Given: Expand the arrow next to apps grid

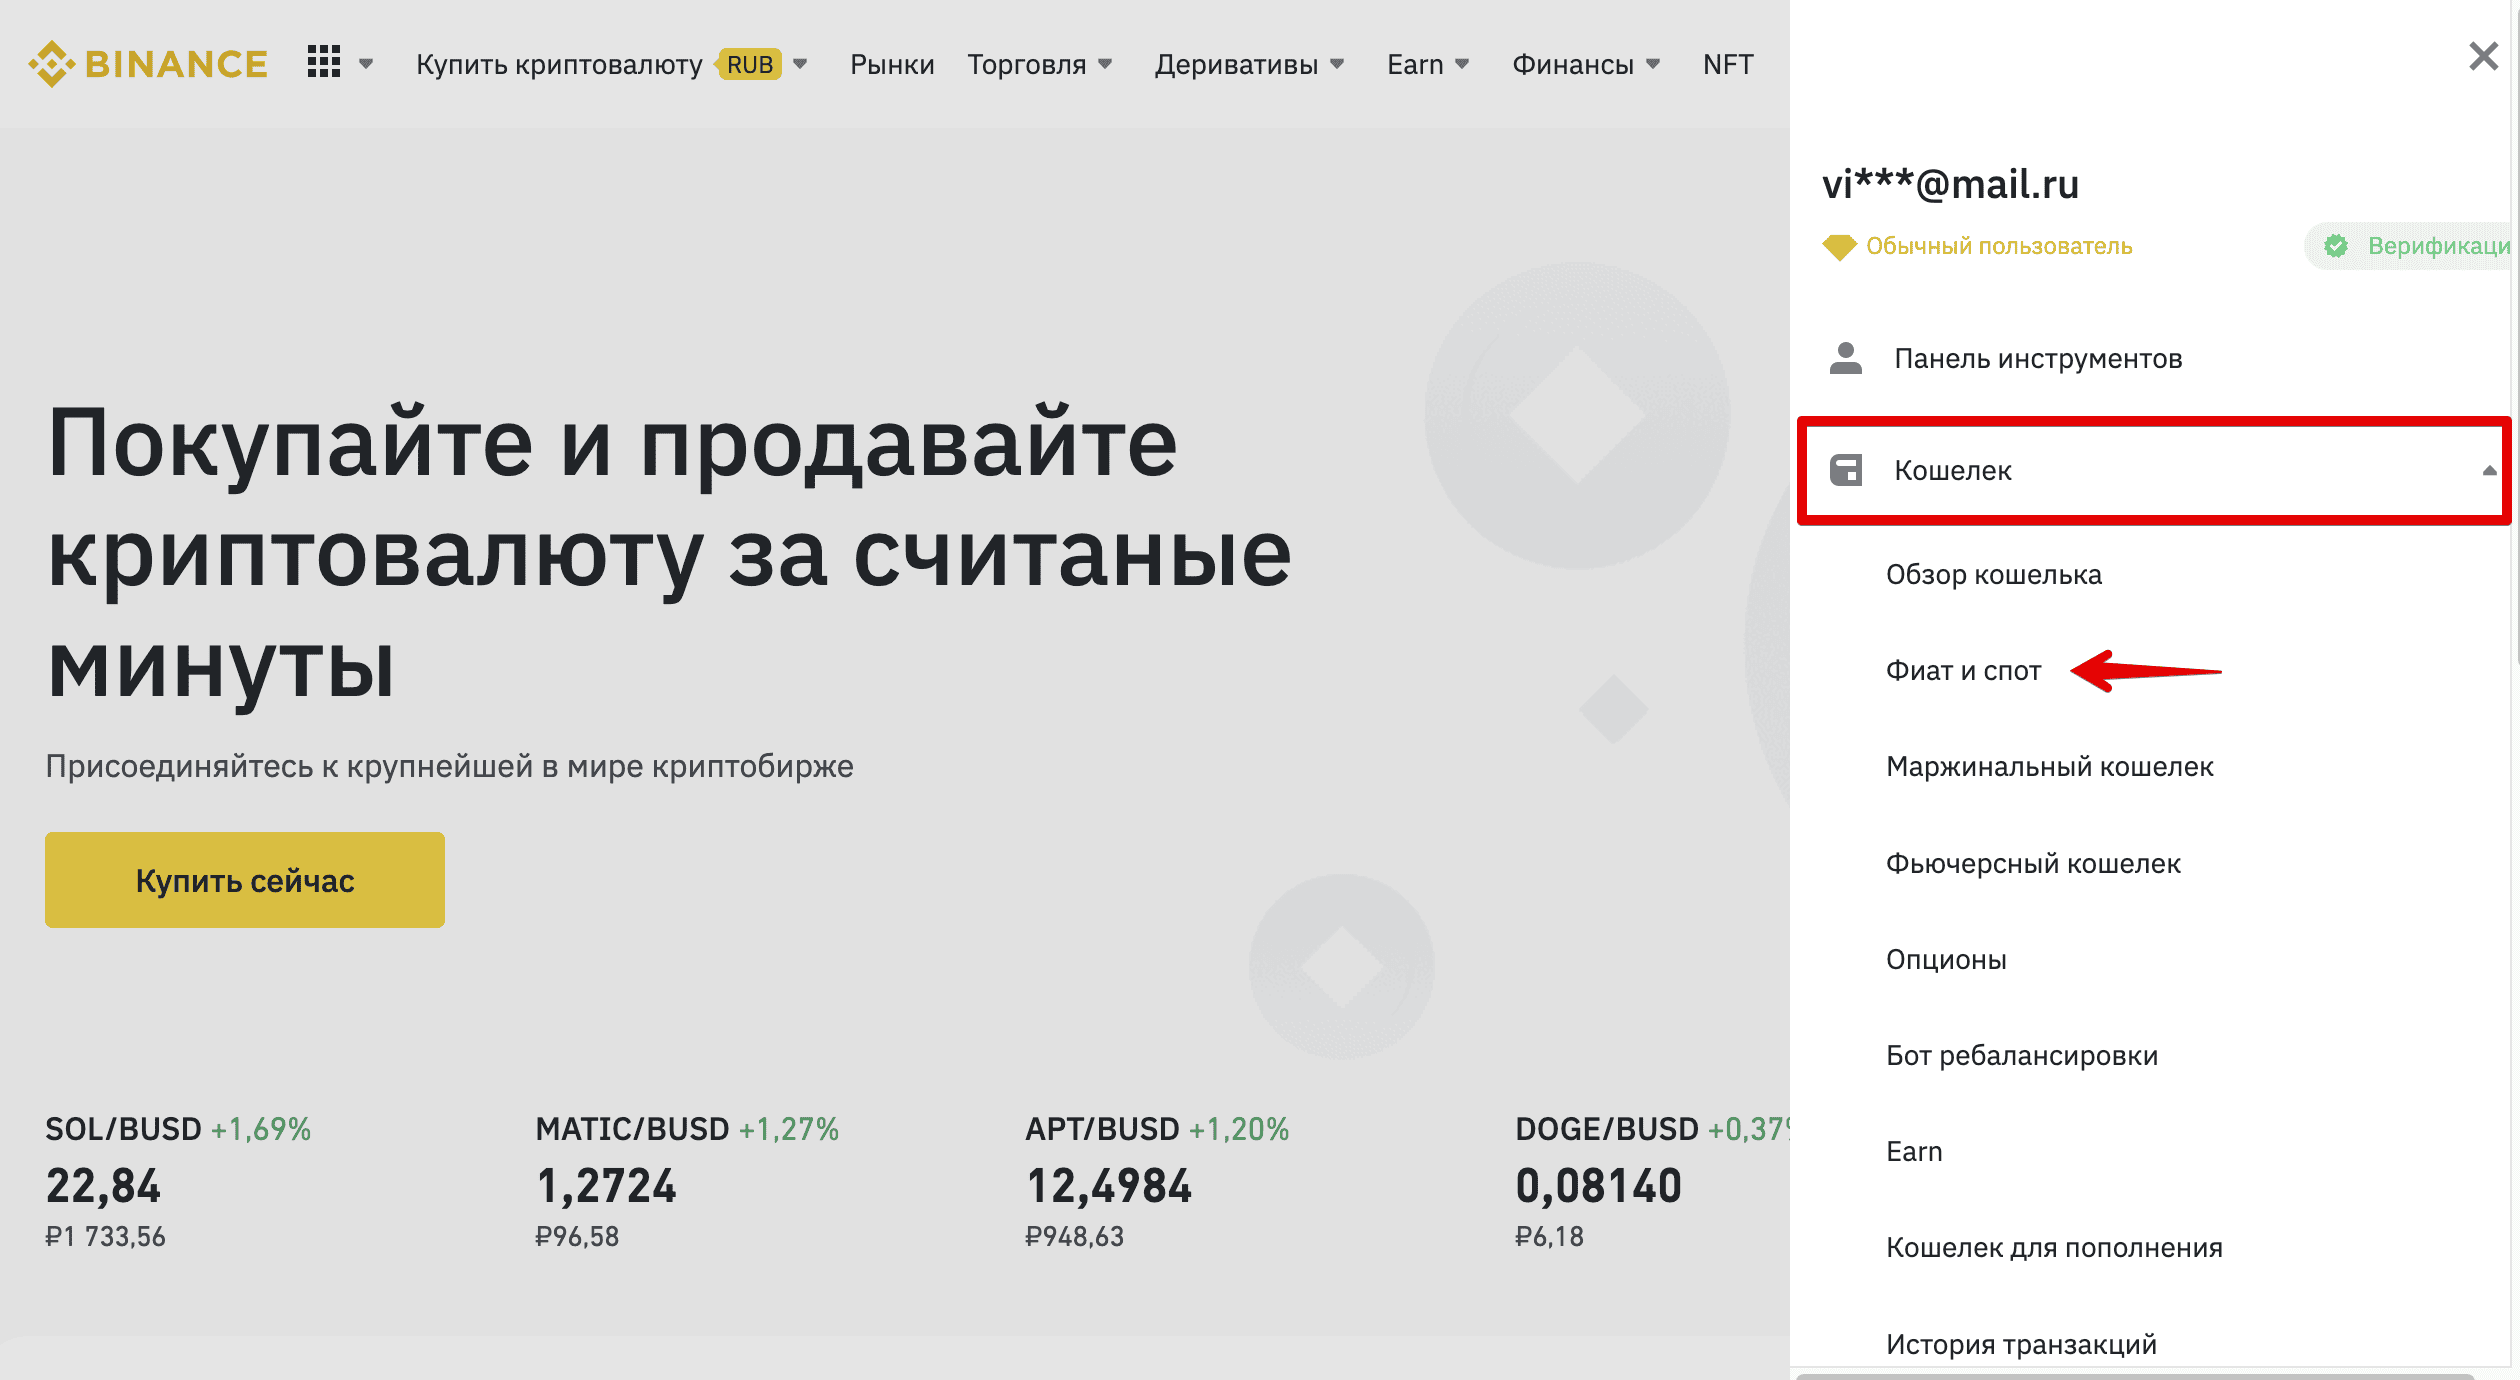Looking at the screenshot, I should click(x=366, y=64).
